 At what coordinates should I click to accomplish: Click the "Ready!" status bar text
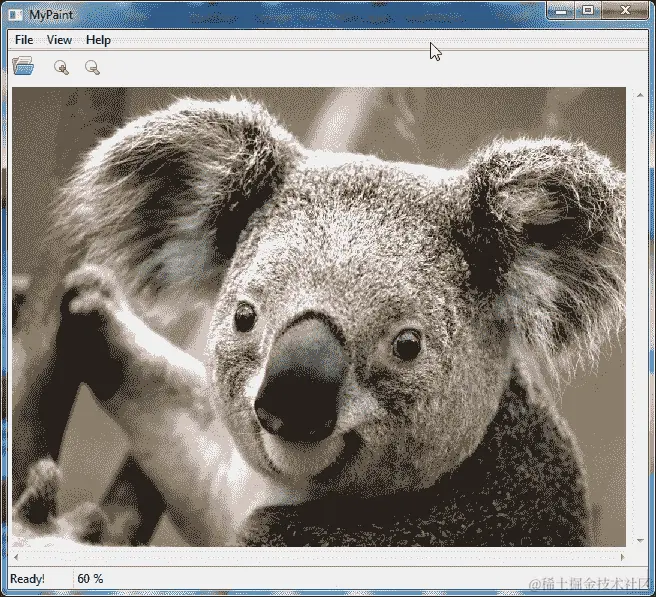pos(27,579)
